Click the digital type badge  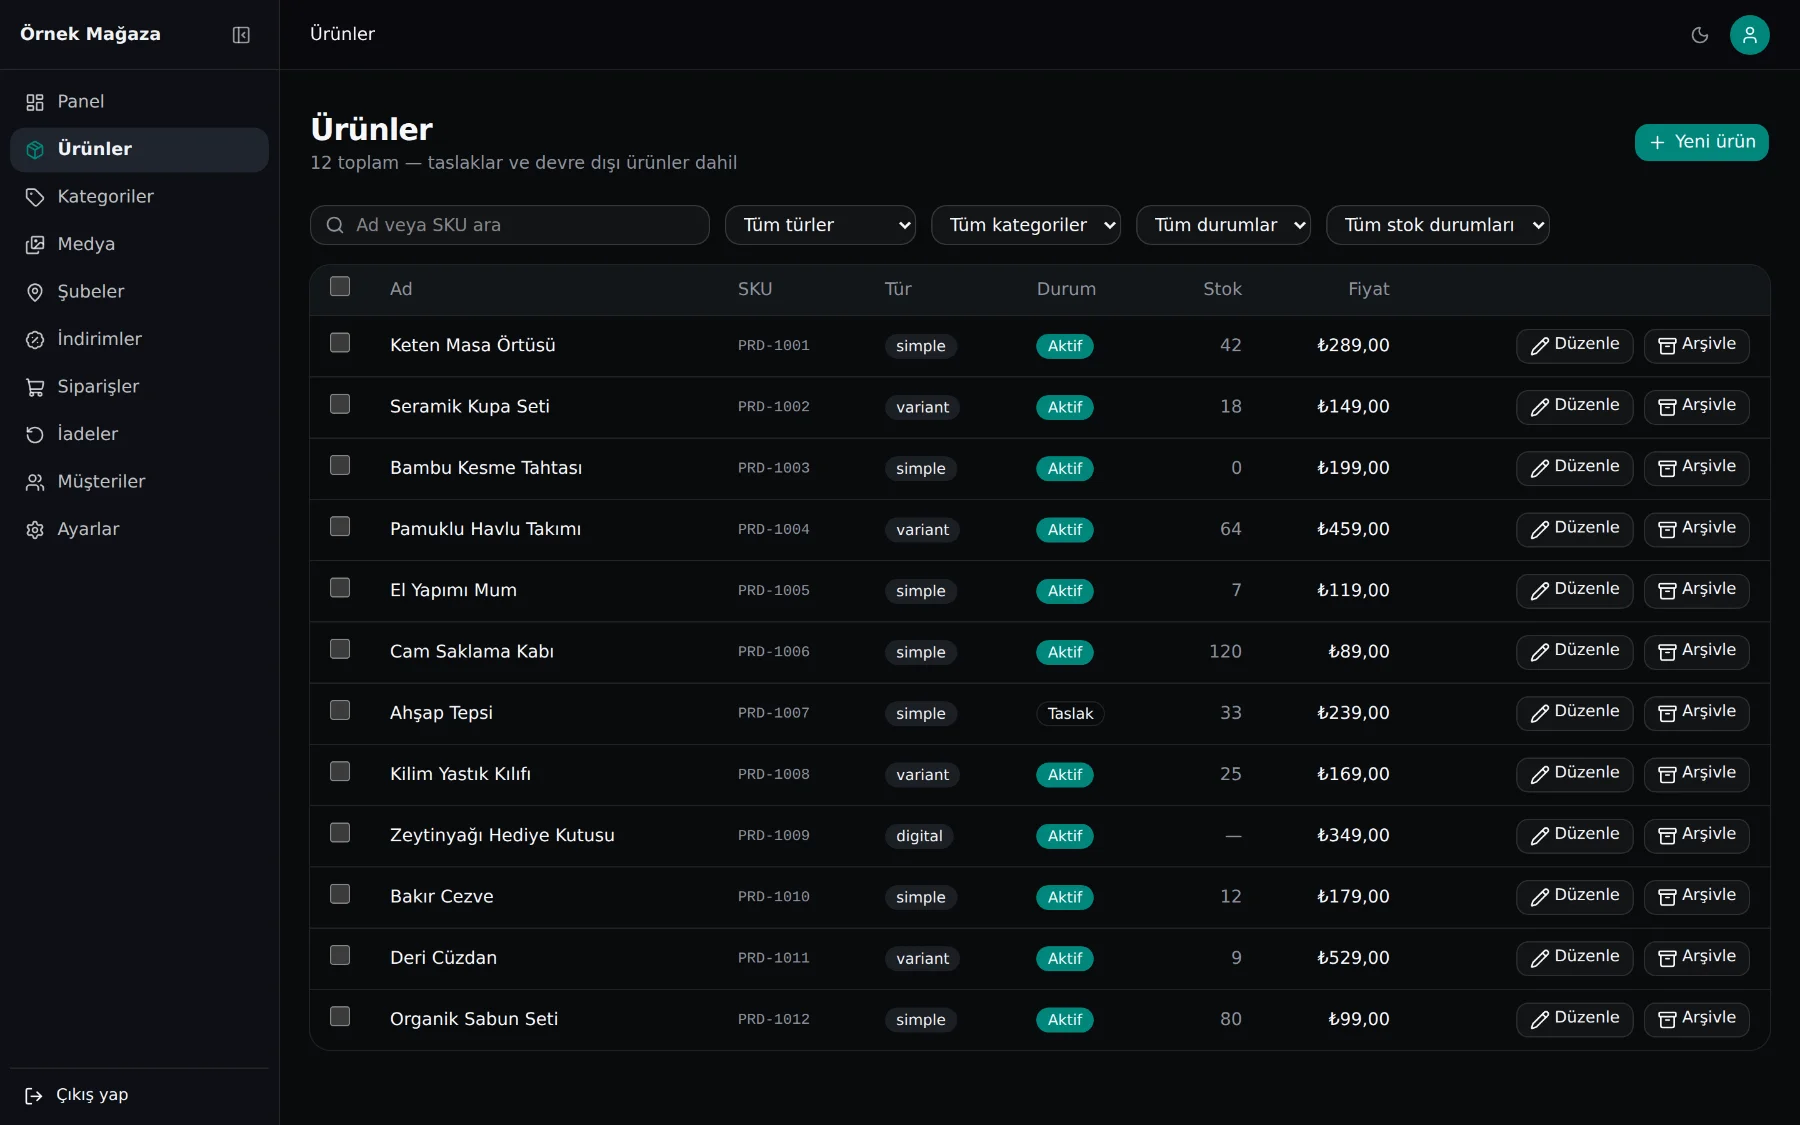[919, 836]
